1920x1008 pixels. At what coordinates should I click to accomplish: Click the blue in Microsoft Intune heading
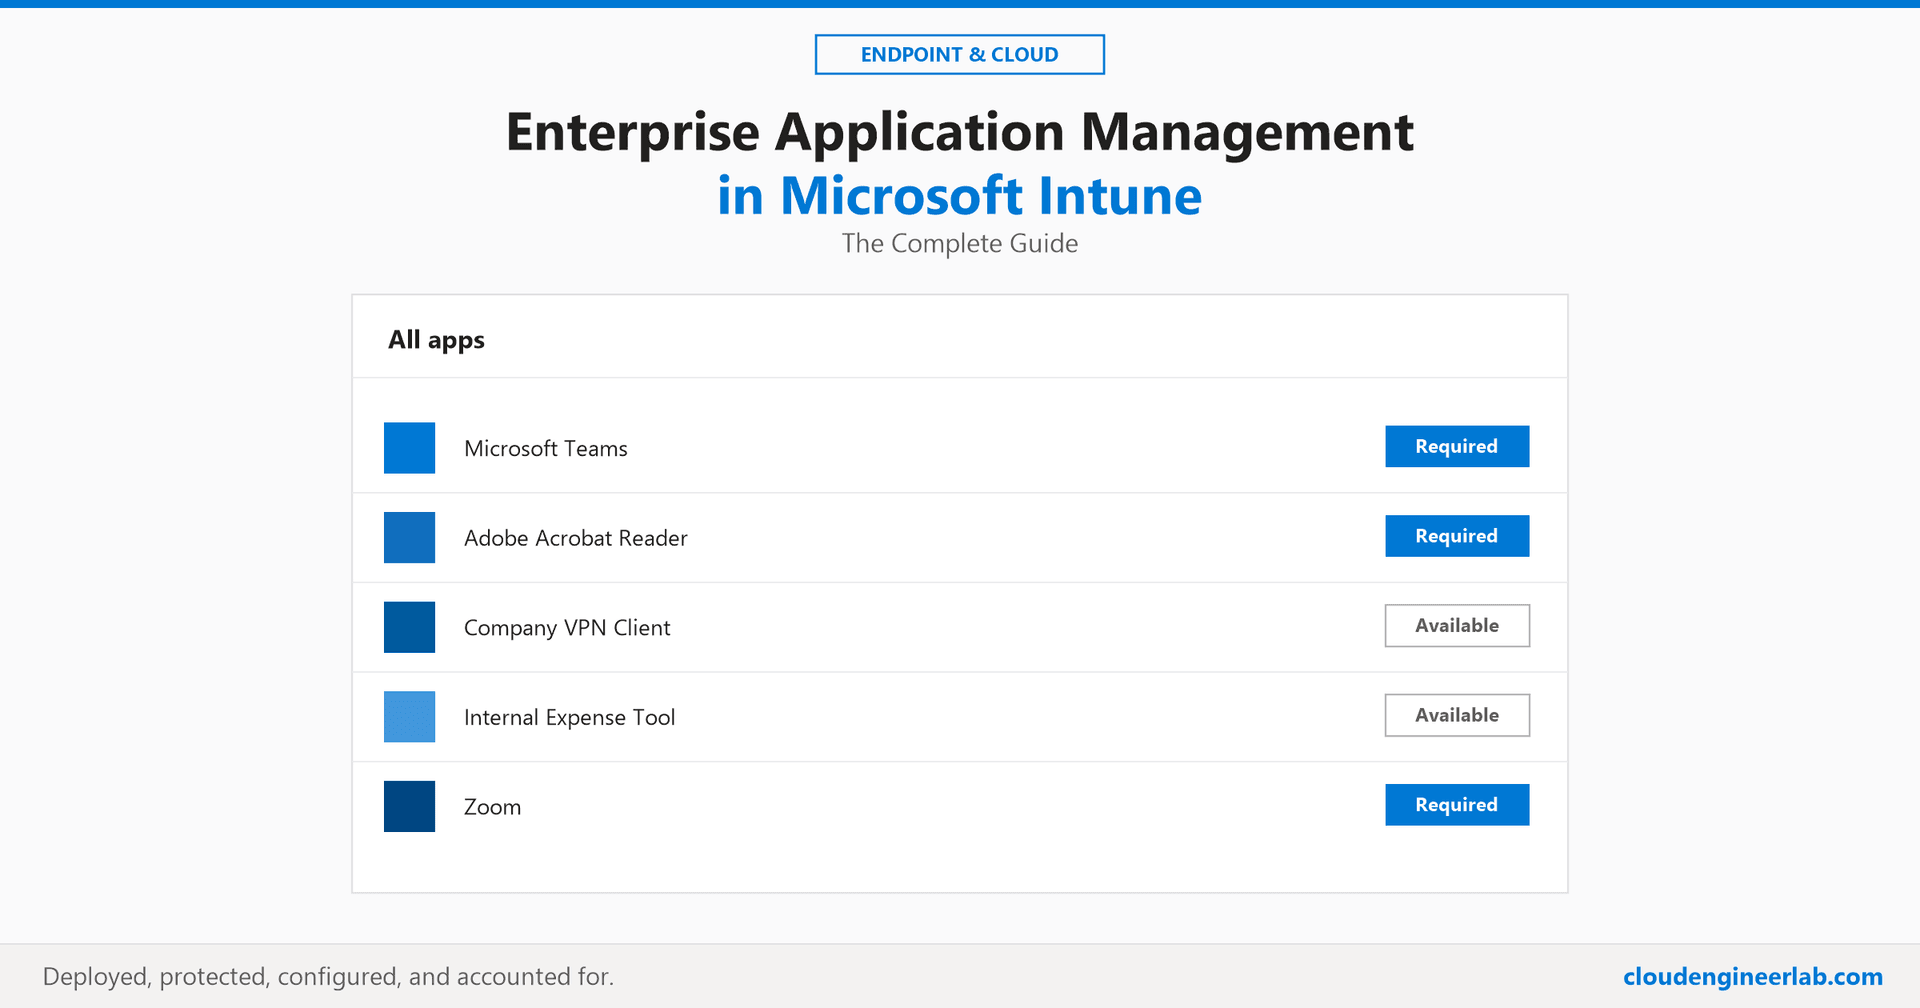[960, 195]
